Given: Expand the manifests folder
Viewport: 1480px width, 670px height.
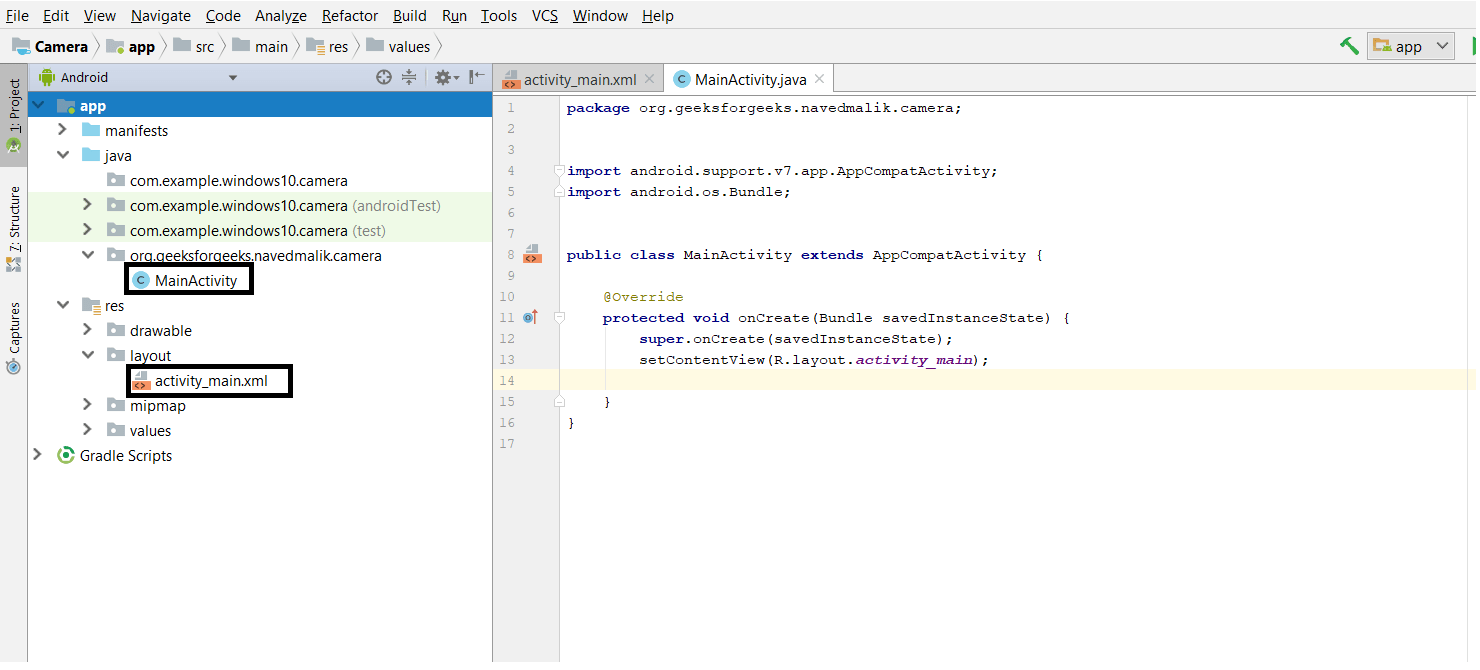Looking at the screenshot, I should click(62, 130).
